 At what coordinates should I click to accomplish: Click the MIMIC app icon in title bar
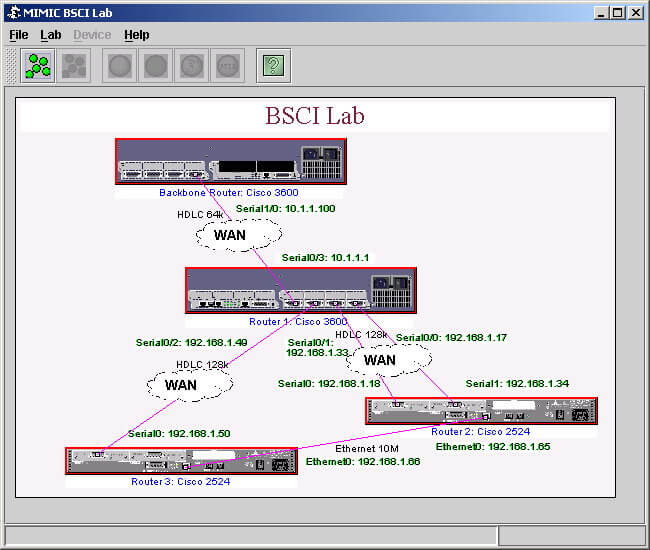click(14, 12)
